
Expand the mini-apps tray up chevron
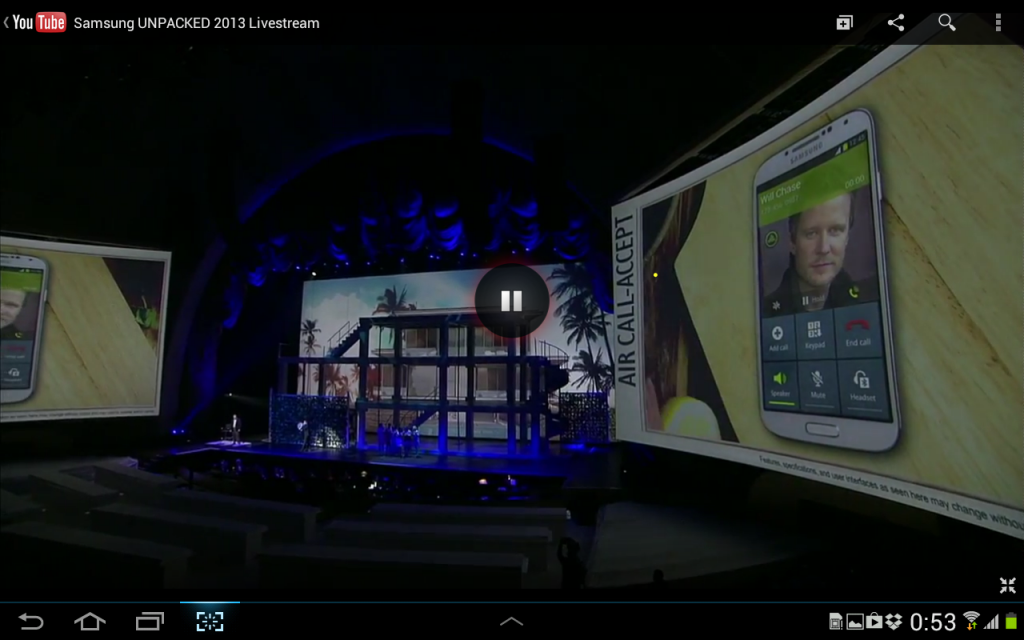click(511, 621)
